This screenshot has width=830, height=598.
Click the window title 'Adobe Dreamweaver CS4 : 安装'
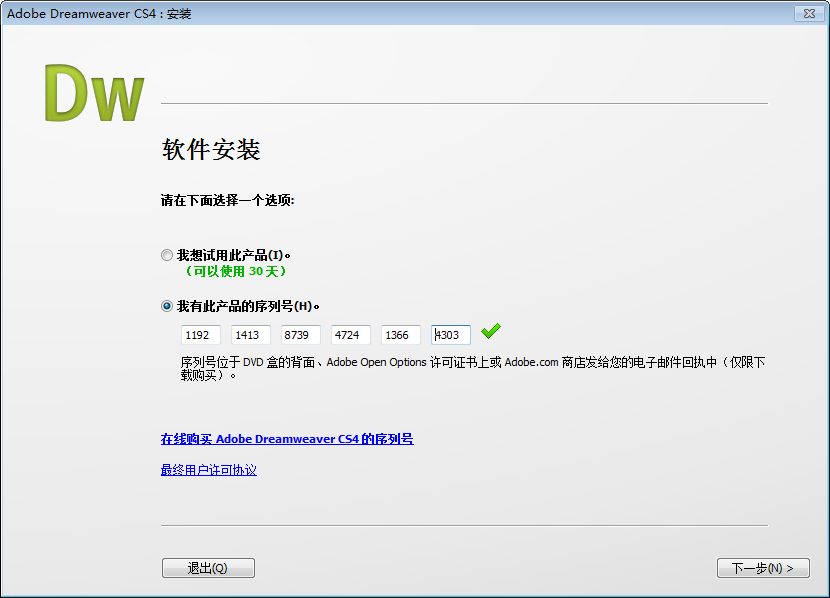(99, 14)
